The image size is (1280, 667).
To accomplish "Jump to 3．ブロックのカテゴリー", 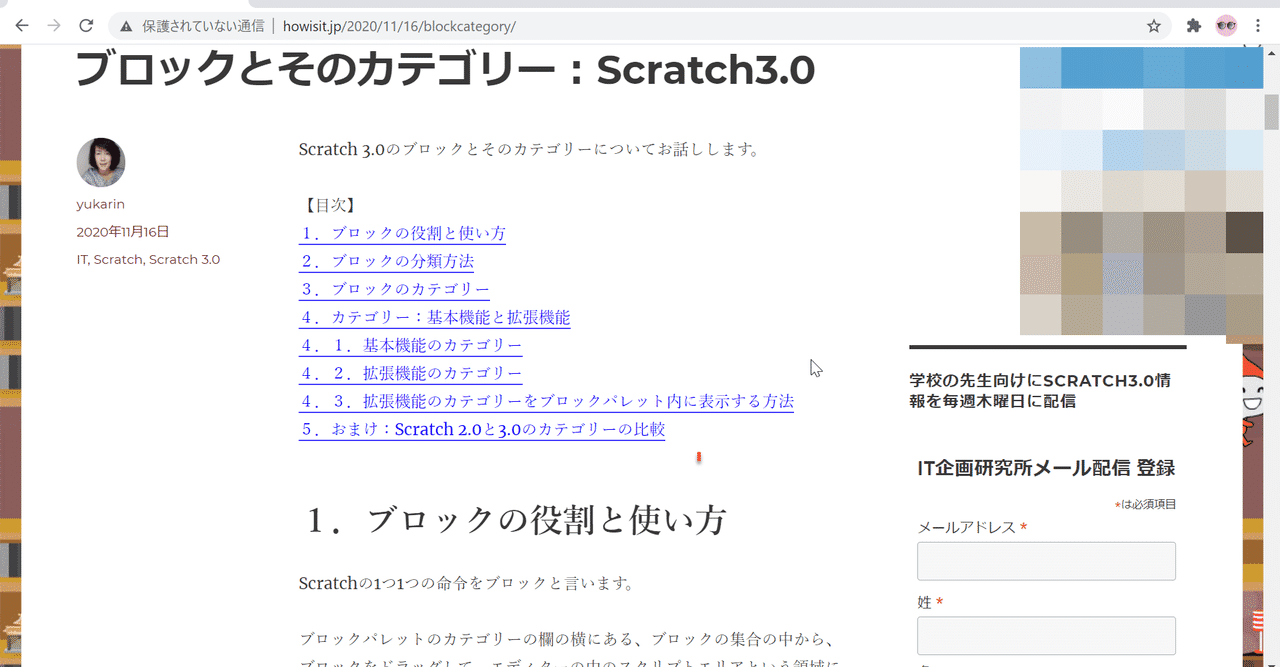I will (x=394, y=289).
